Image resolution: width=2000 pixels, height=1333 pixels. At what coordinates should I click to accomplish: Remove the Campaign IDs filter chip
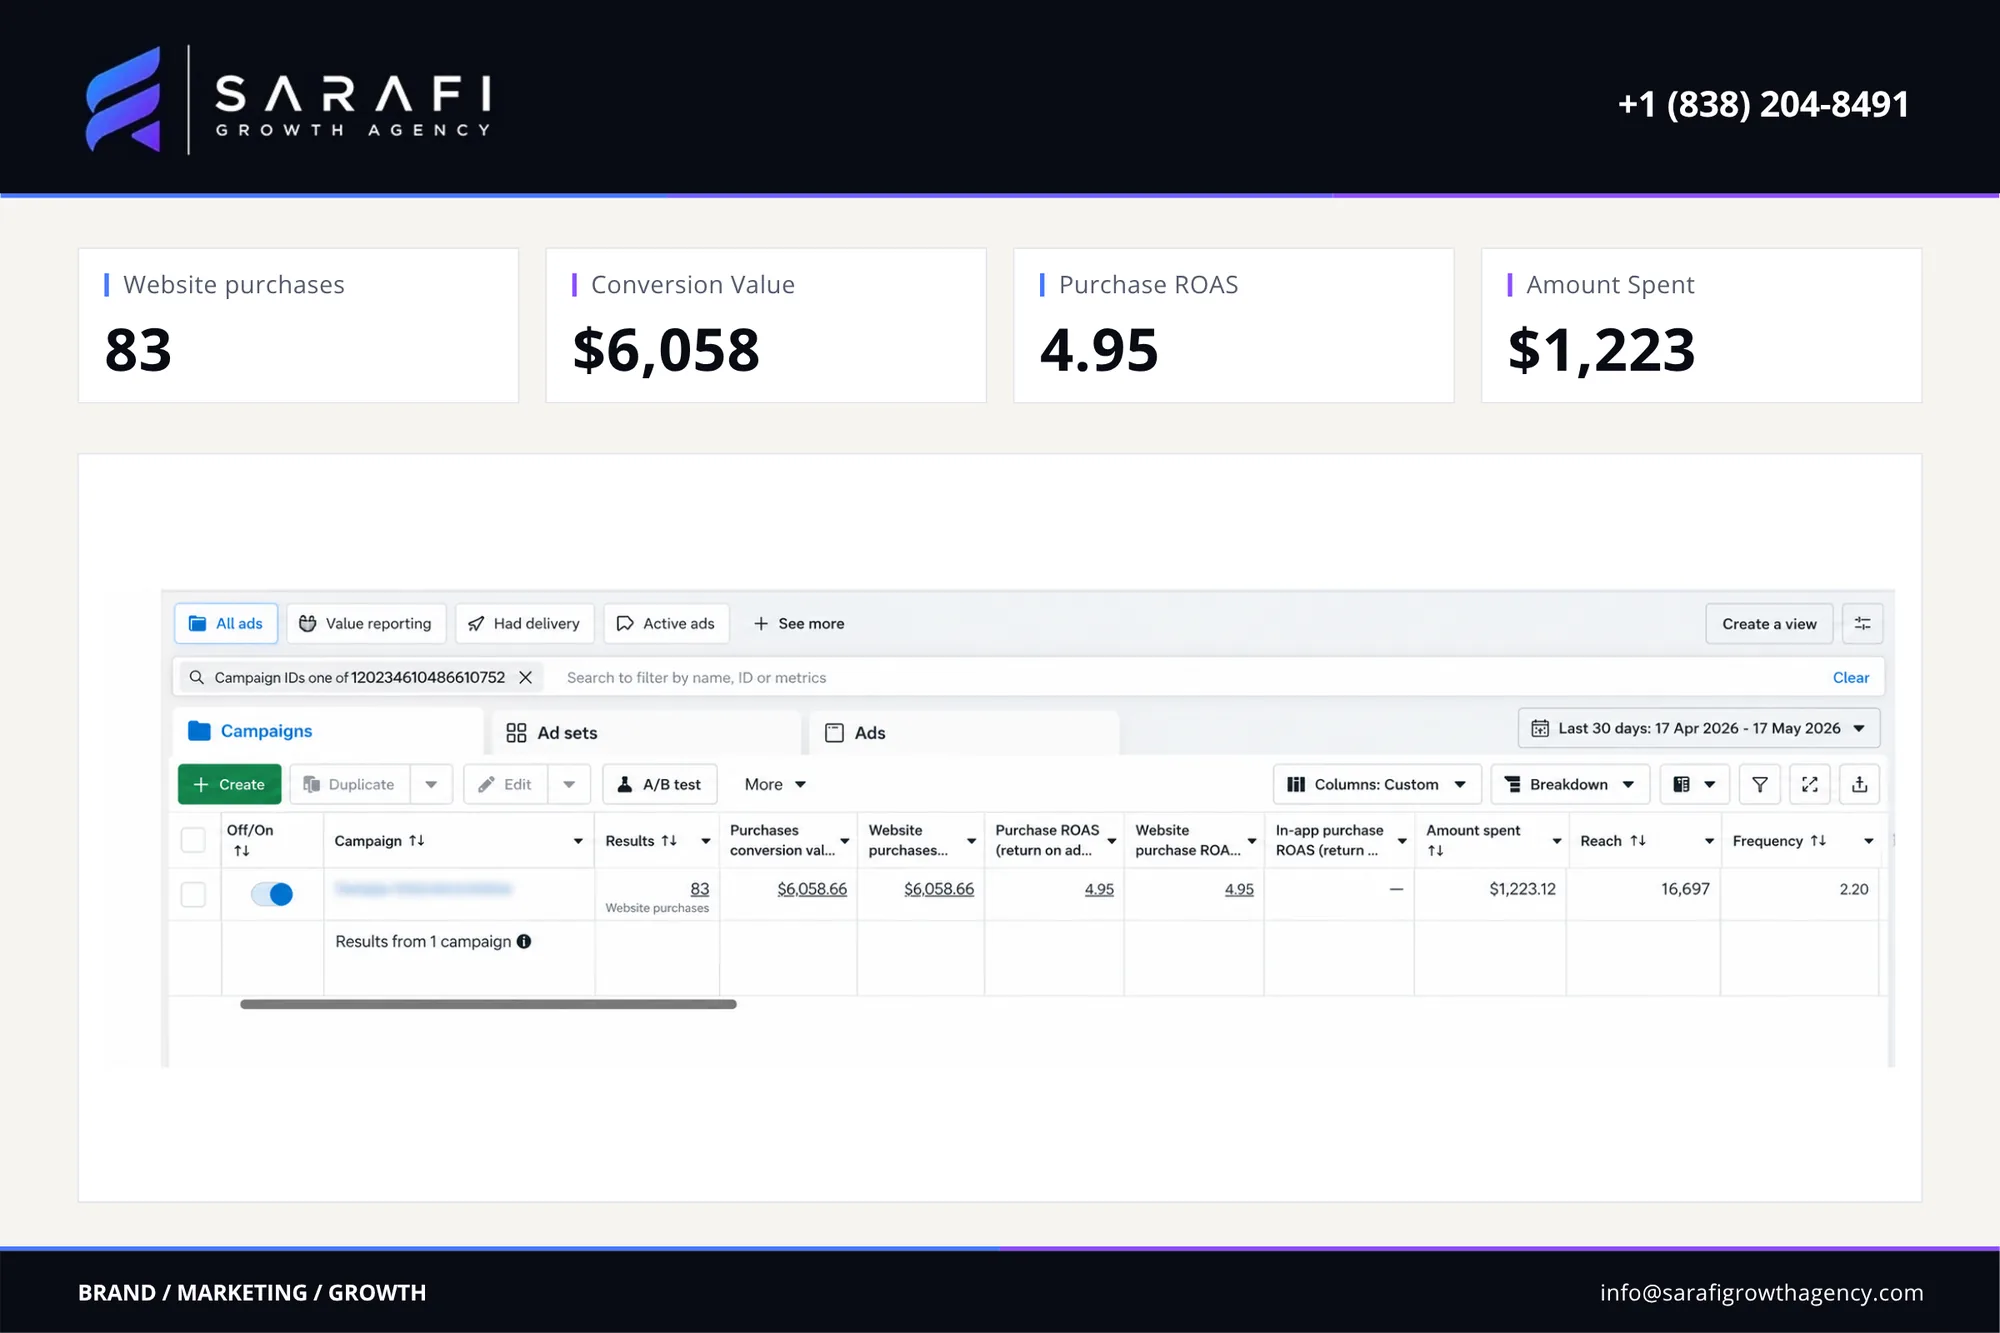click(x=525, y=677)
